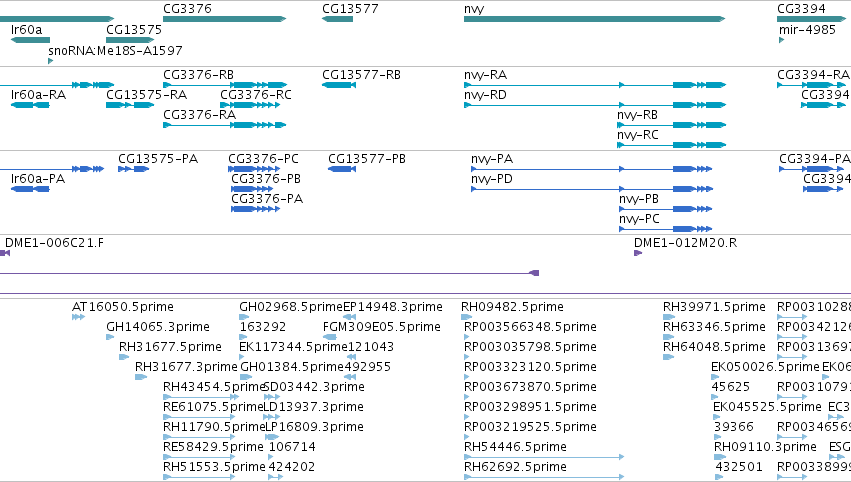Screen dimensions: 851x482
Task: Select protein CG3376-PC
Action: (254, 169)
